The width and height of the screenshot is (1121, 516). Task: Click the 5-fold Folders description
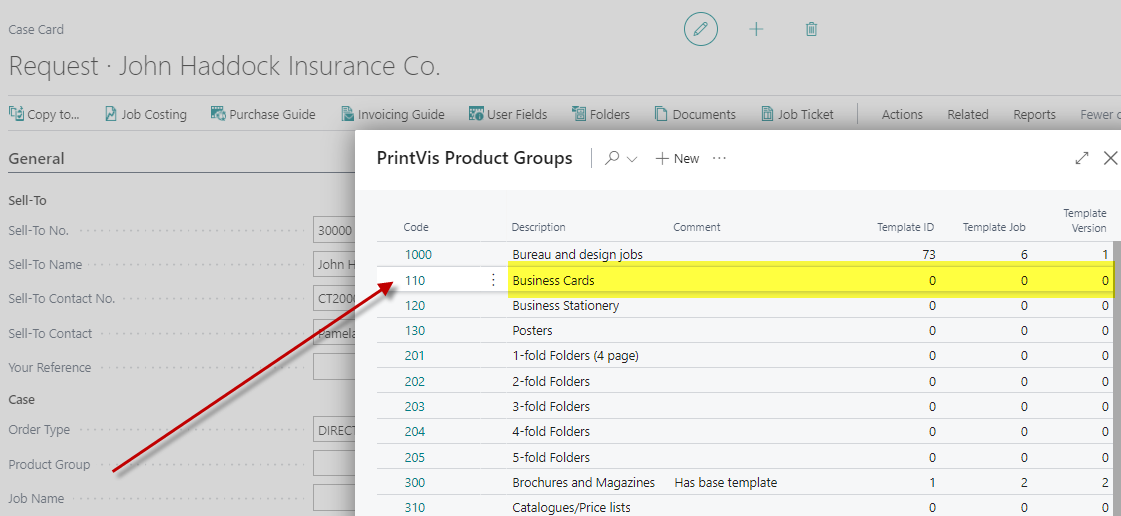point(551,457)
